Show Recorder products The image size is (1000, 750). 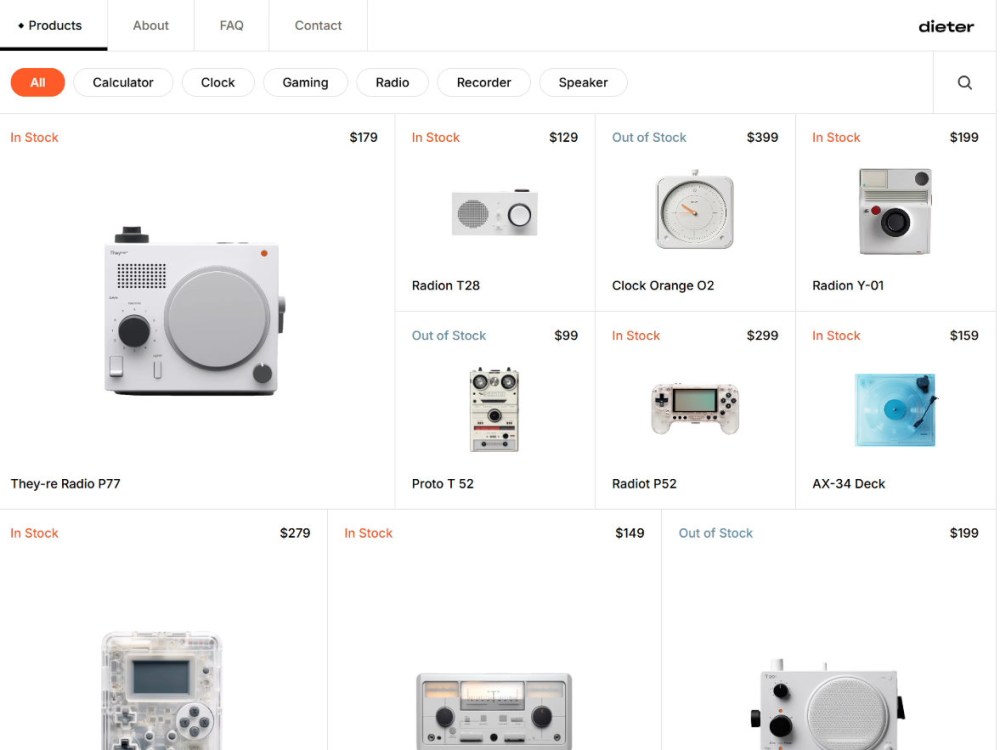click(x=484, y=82)
